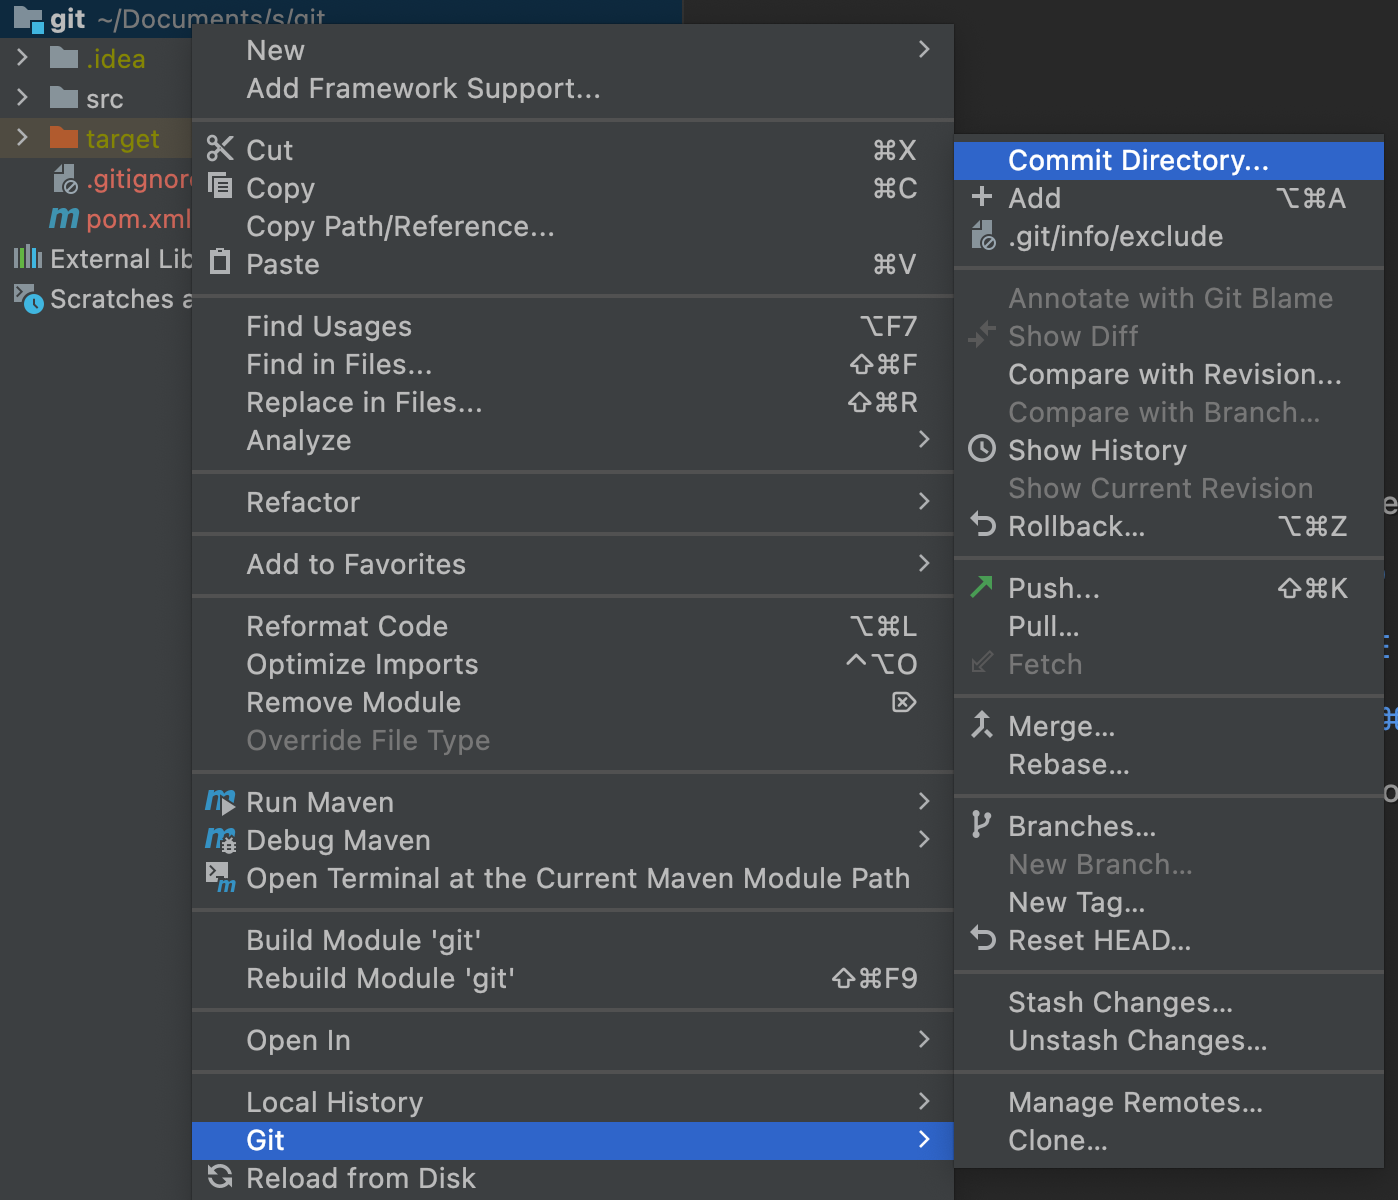Viewport: 1398px width, 1200px height.
Task: Click the Show History clock icon
Action: (982, 449)
